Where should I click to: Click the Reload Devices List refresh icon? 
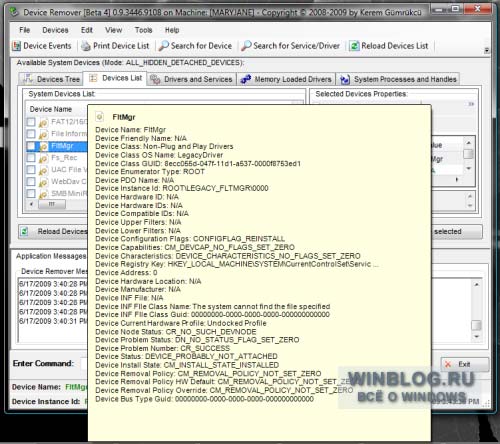[x=354, y=46]
